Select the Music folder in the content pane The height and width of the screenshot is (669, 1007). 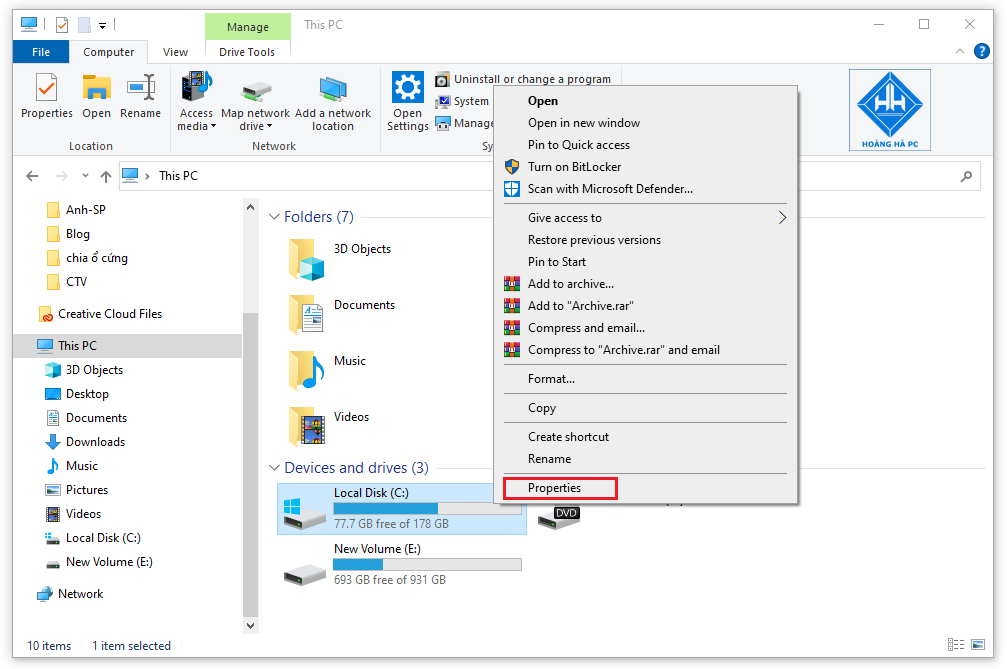pos(328,371)
